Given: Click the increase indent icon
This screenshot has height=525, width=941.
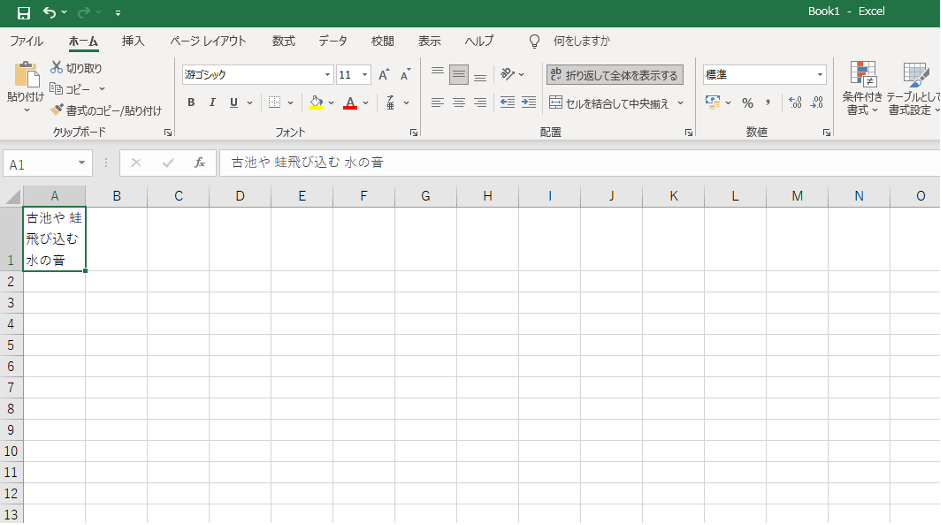Looking at the screenshot, I should coord(529,103).
